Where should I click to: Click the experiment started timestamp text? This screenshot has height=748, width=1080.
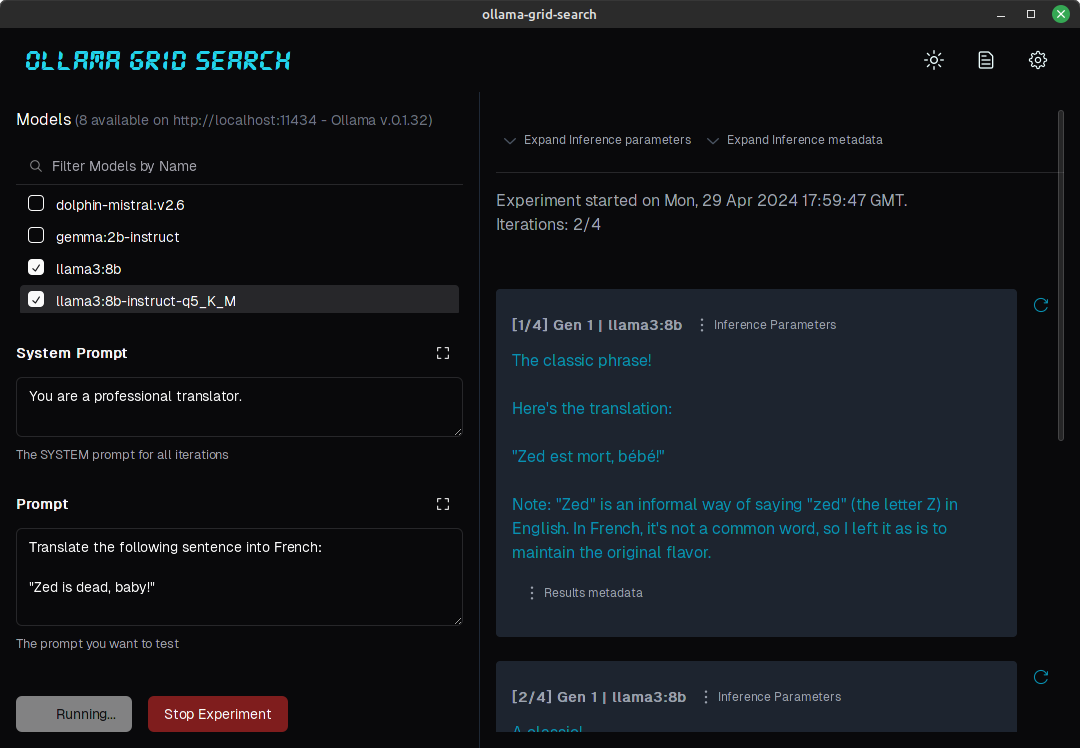[x=701, y=200]
